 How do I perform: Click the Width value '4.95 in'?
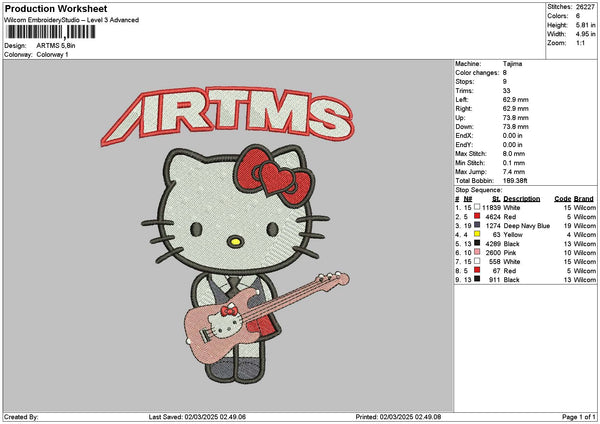point(585,34)
